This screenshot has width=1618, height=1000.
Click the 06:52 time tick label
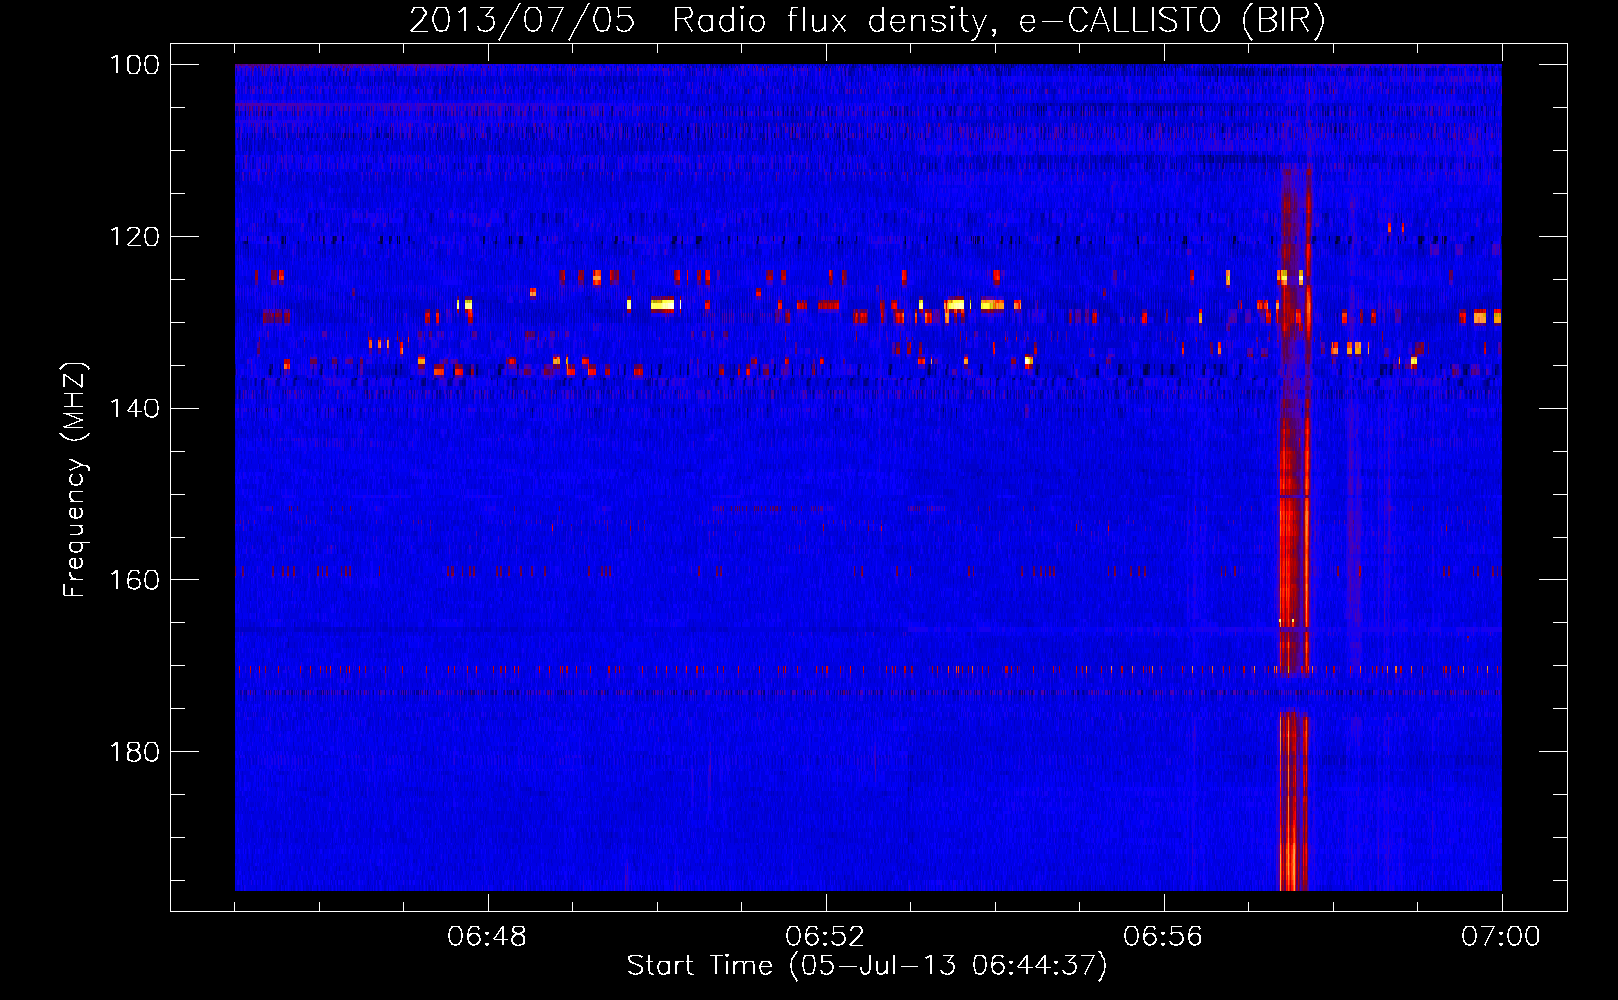click(x=825, y=937)
